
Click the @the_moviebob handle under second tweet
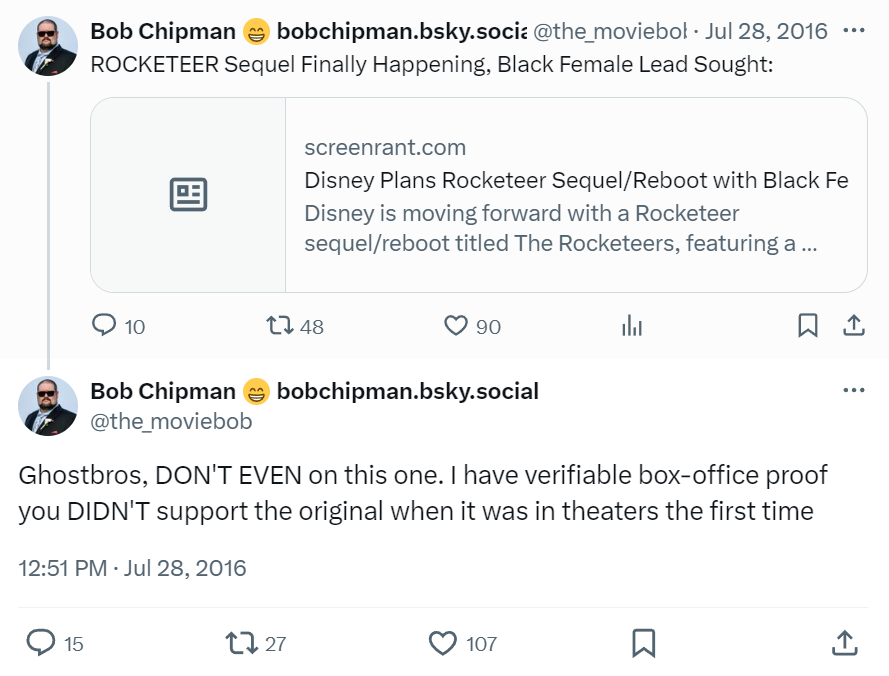(171, 422)
